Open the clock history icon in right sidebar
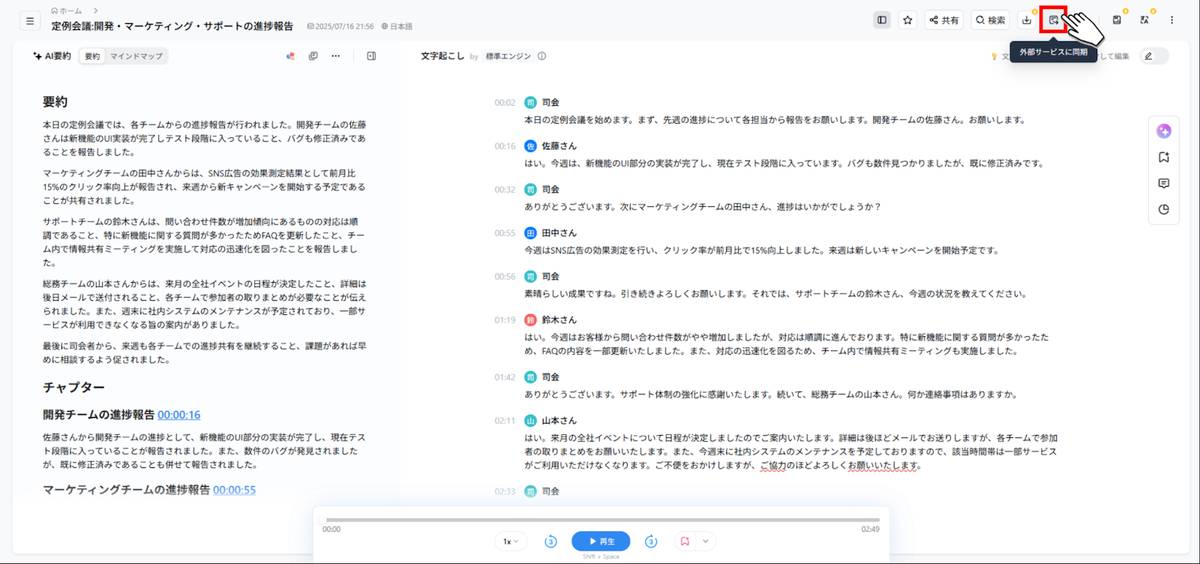The image size is (1200, 564). (x=1164, y=210)
